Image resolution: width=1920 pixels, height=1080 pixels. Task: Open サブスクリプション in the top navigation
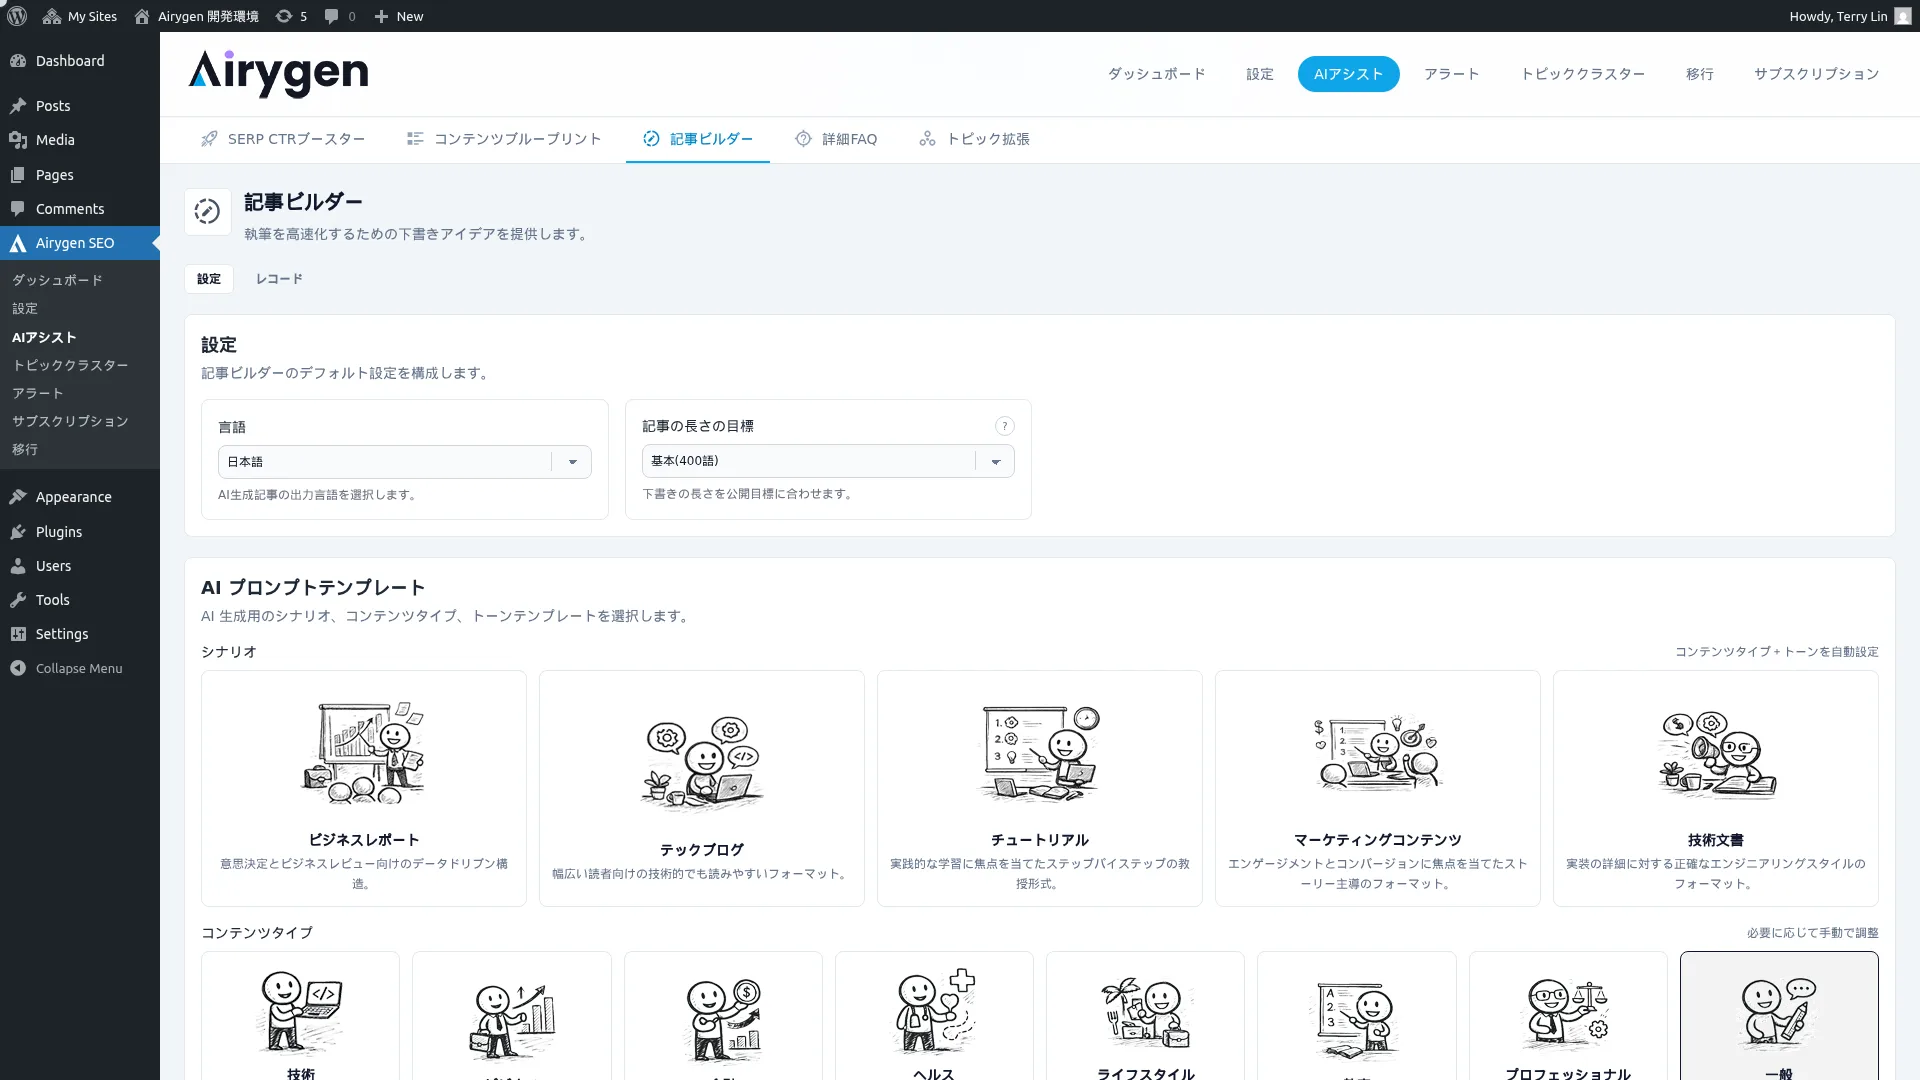[1816, 74]
